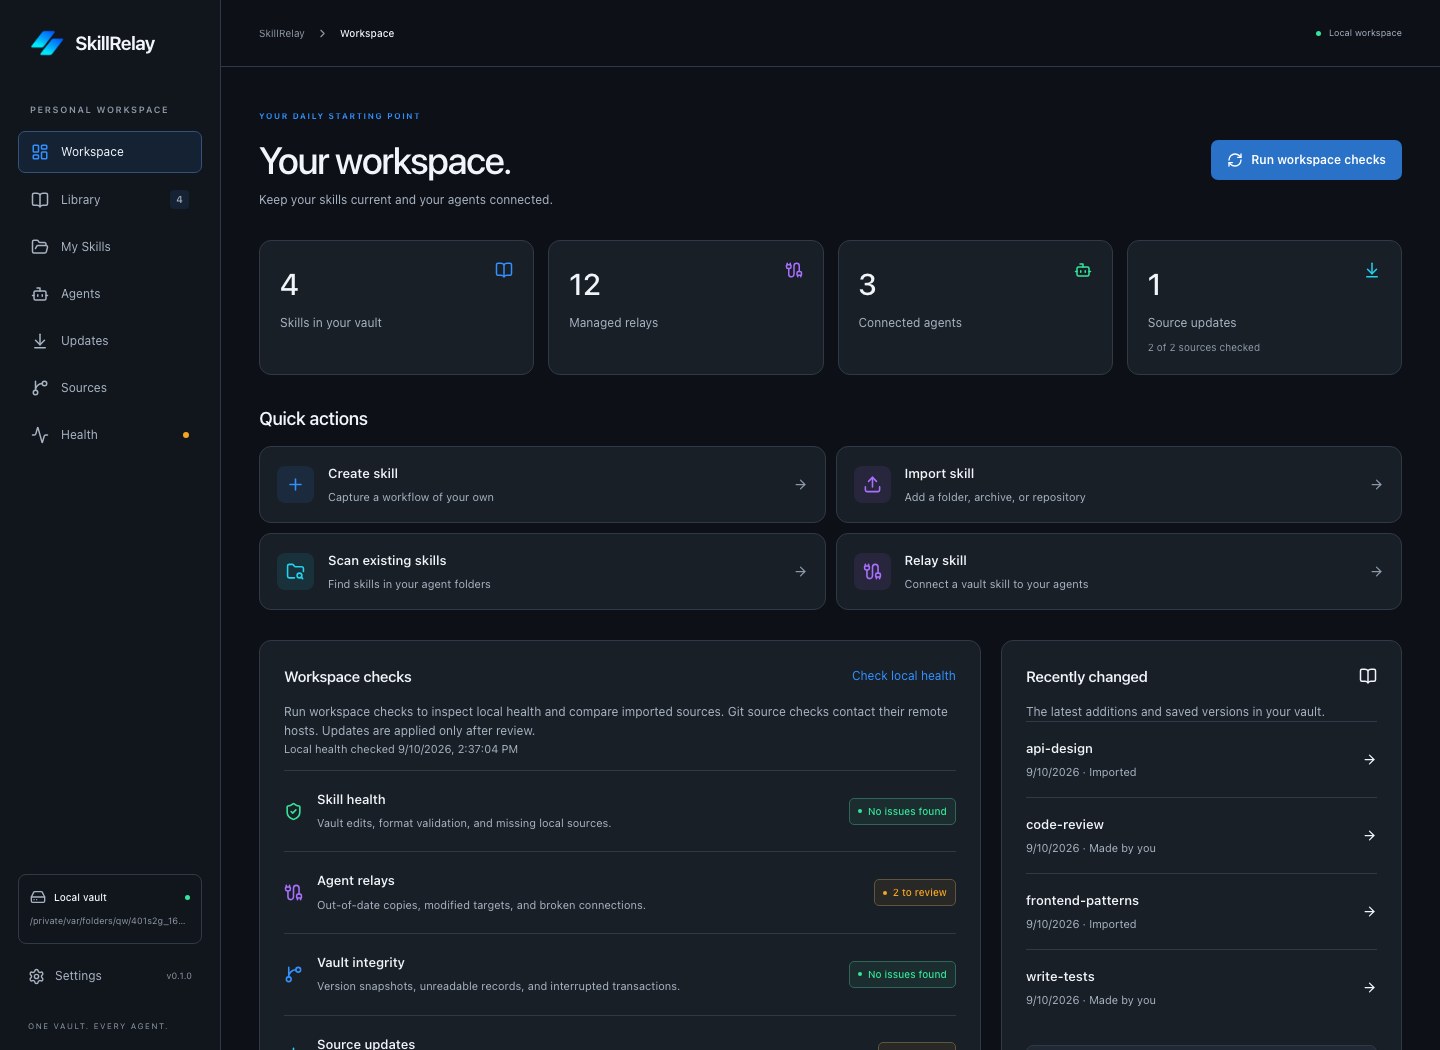The height and width of the screenshot is (1050, 1440).
Task: Click the Workspace grid icon in sidebar
Action: tap(40, 152)
